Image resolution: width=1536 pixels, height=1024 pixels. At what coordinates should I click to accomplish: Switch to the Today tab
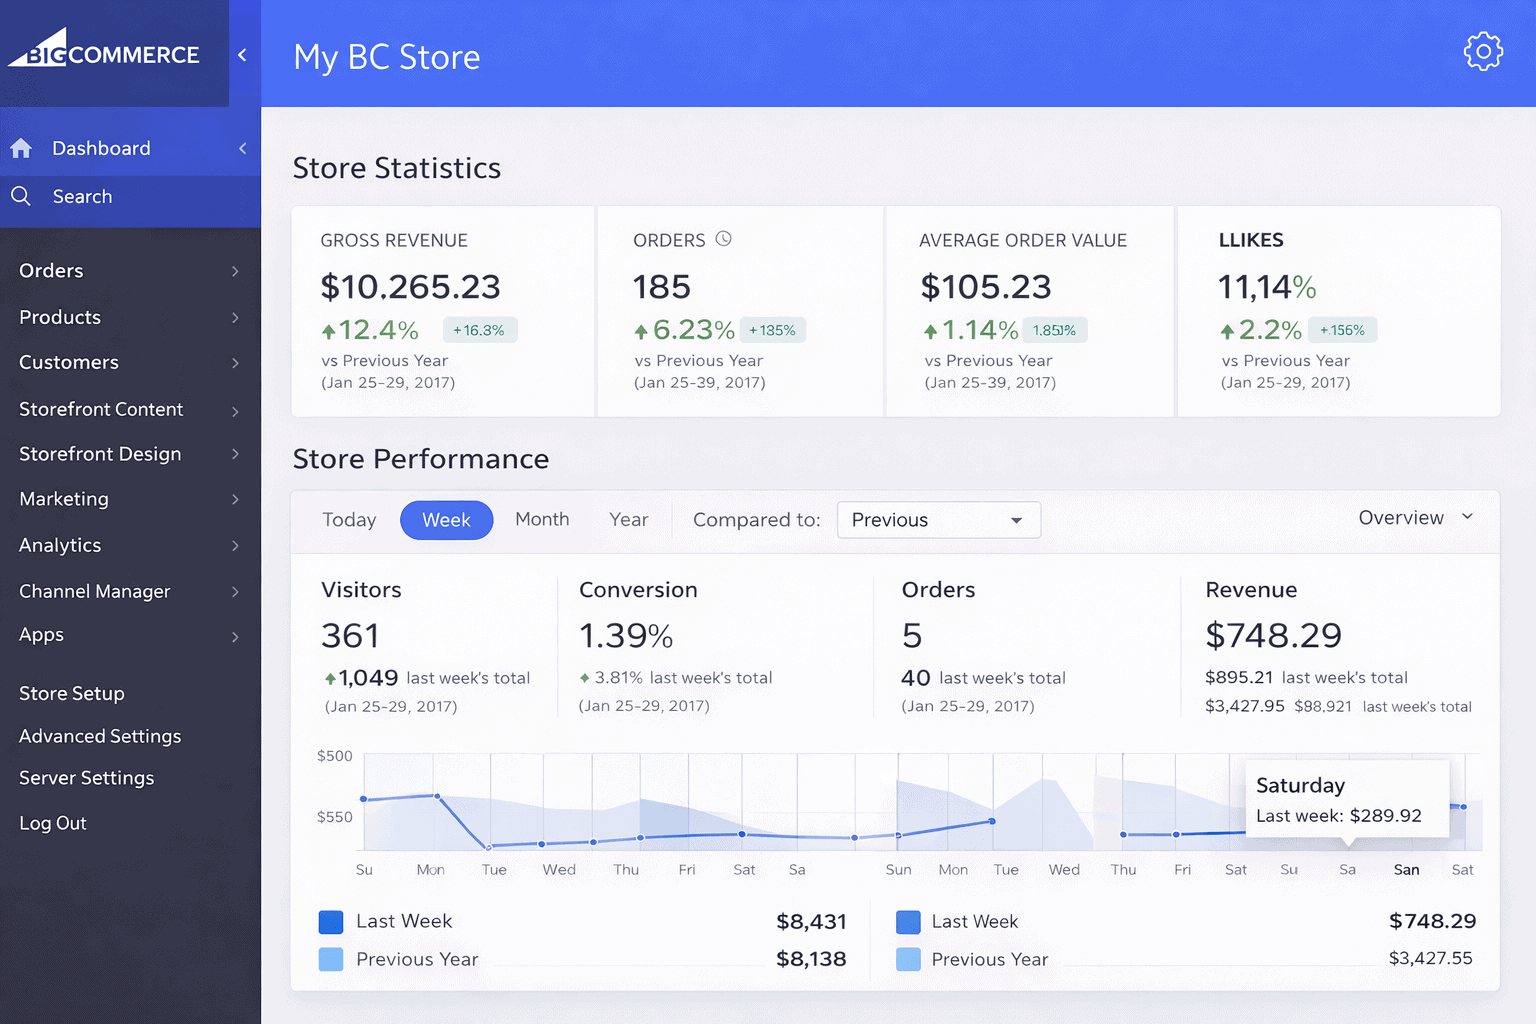coord(349,519)
